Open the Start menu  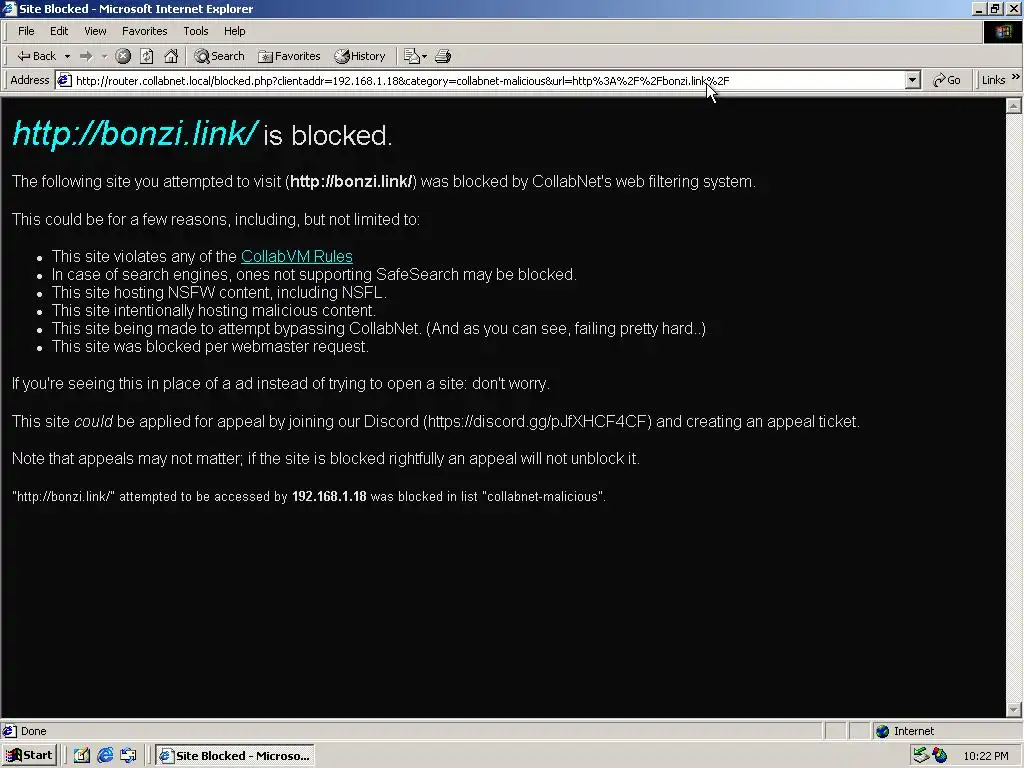tap(29, 756)
